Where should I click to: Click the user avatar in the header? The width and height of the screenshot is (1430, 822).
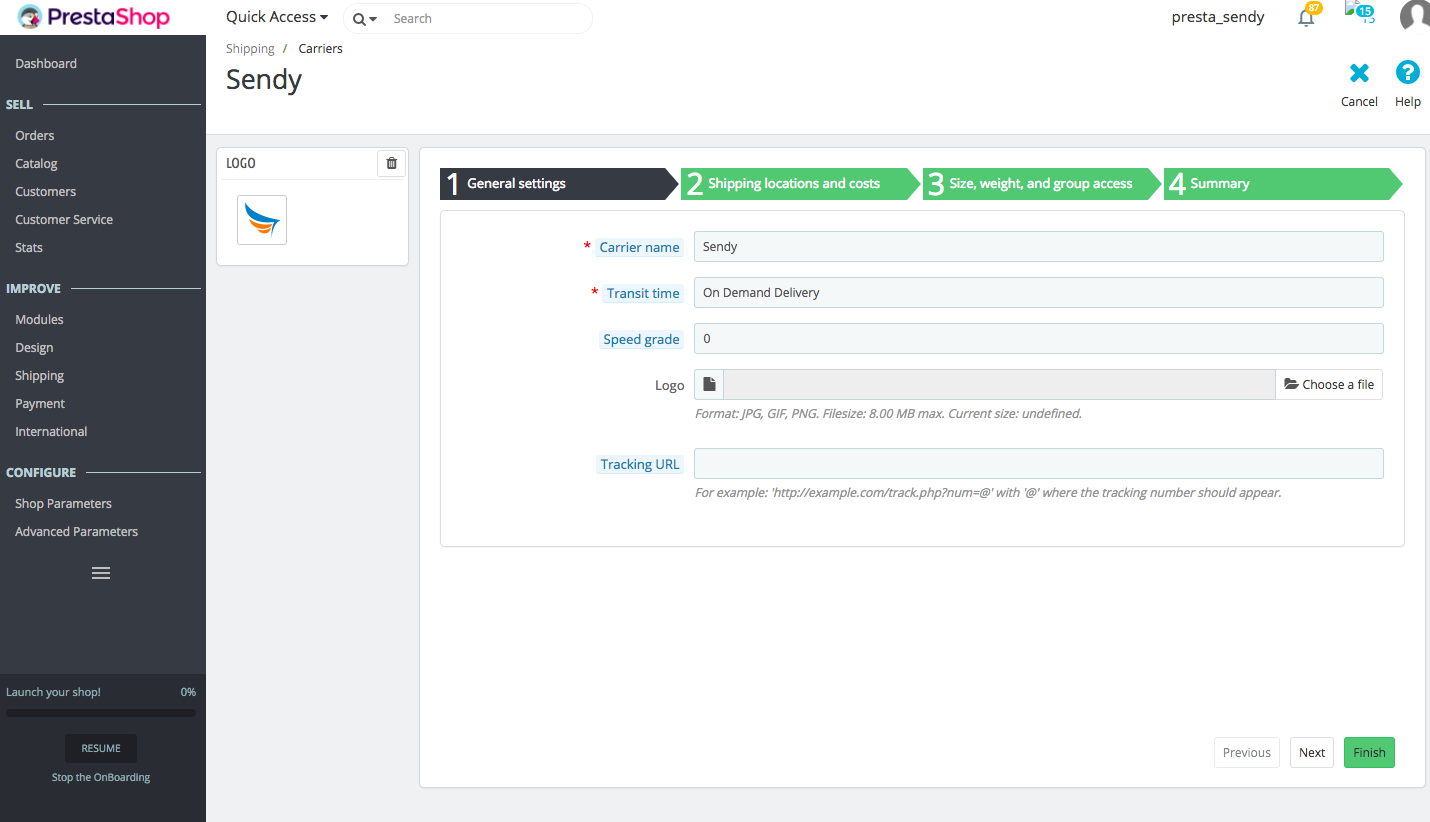pyautogui.click(x=1414, y=17)
